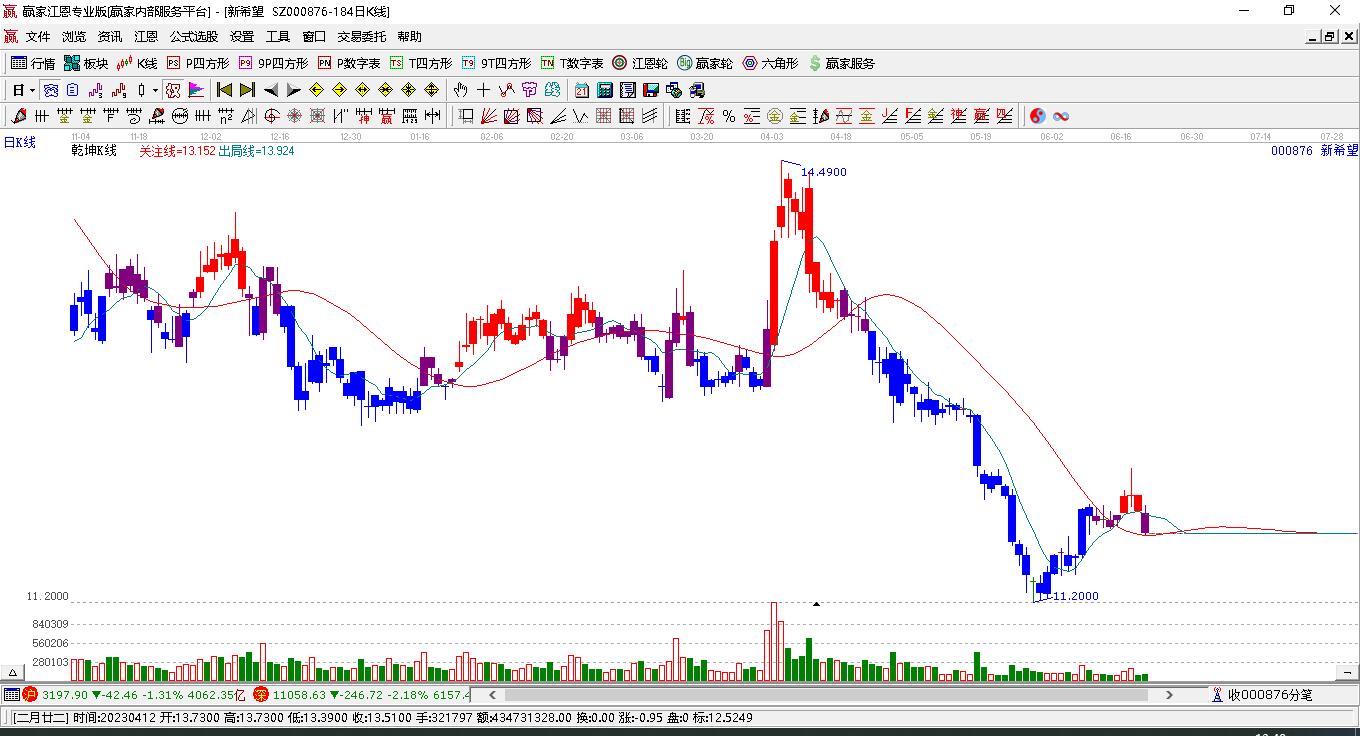Click the 赢家服务 button
1360x736 pixels.
[841, 63]
